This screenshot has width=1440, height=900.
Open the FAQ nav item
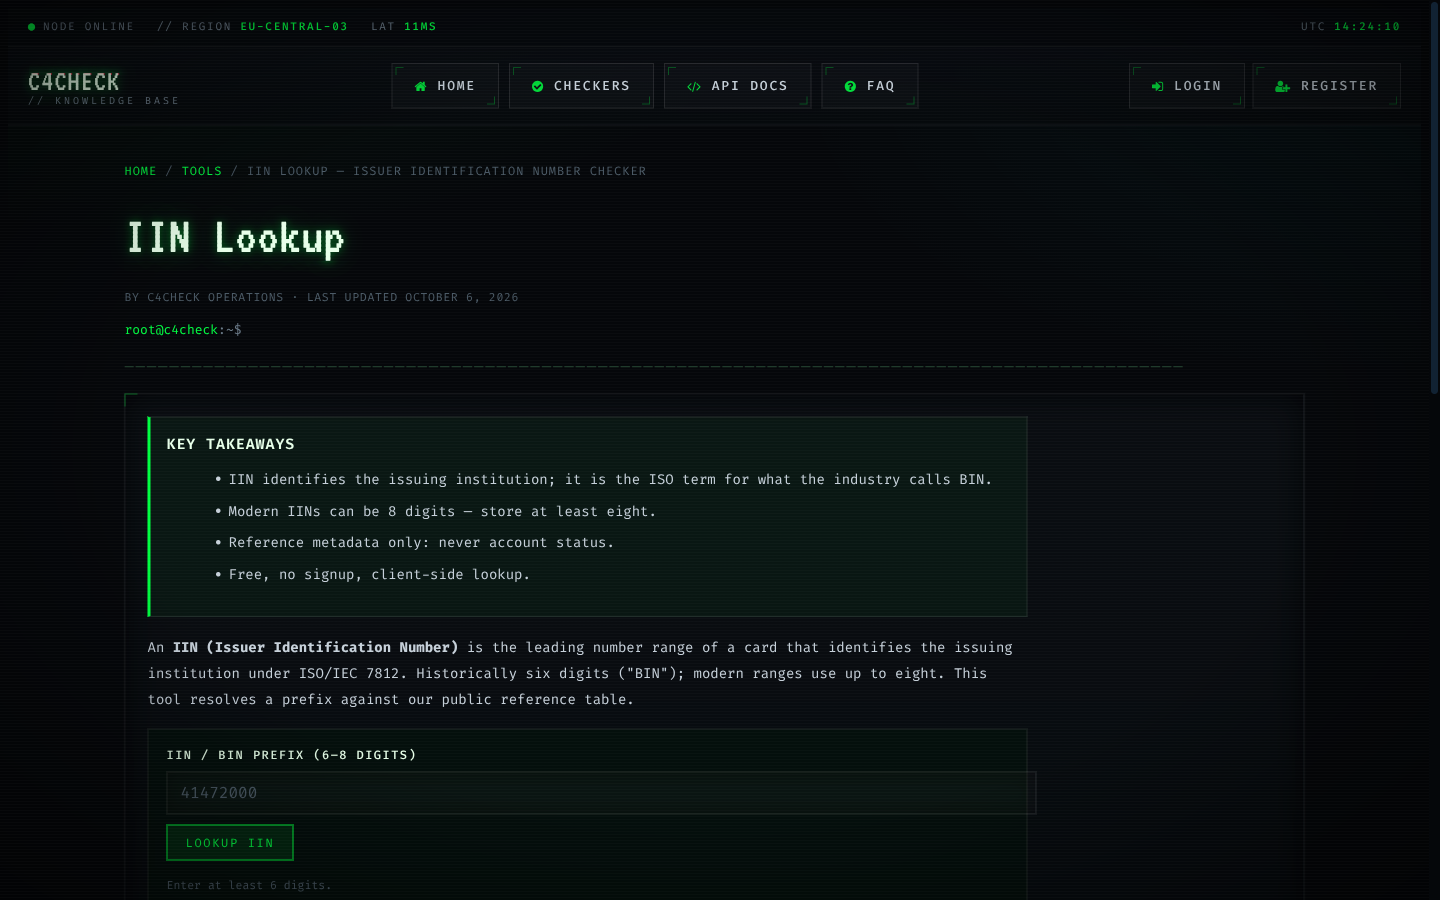click(x=870, y=86)
